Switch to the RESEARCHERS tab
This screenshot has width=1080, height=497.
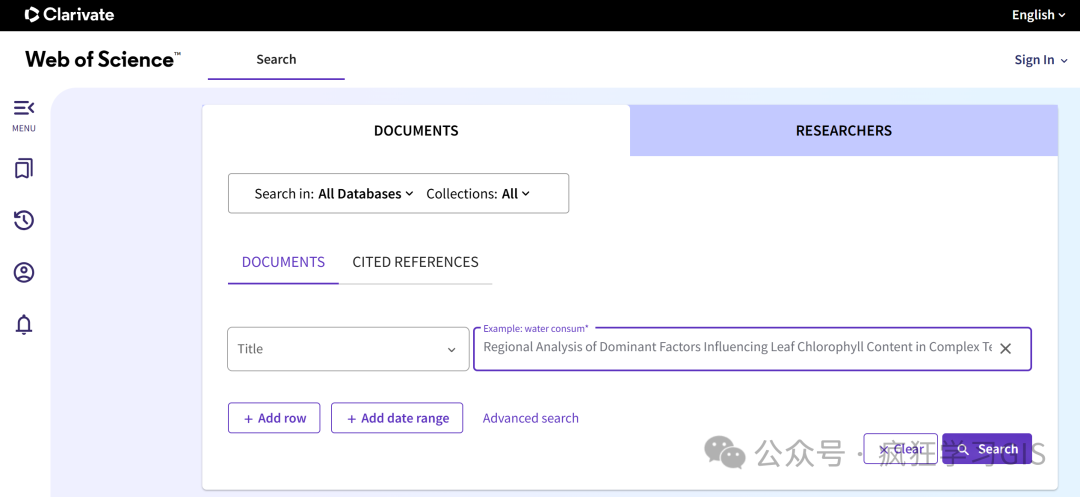tap(844, 131)
